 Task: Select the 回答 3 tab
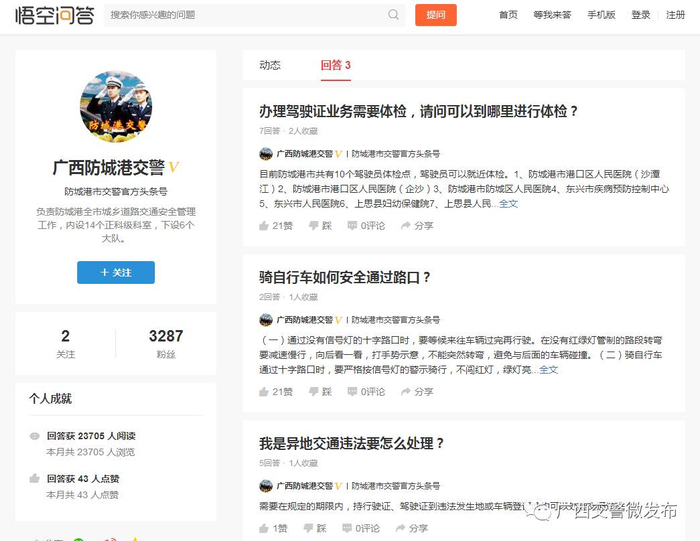tap(336, 65)
